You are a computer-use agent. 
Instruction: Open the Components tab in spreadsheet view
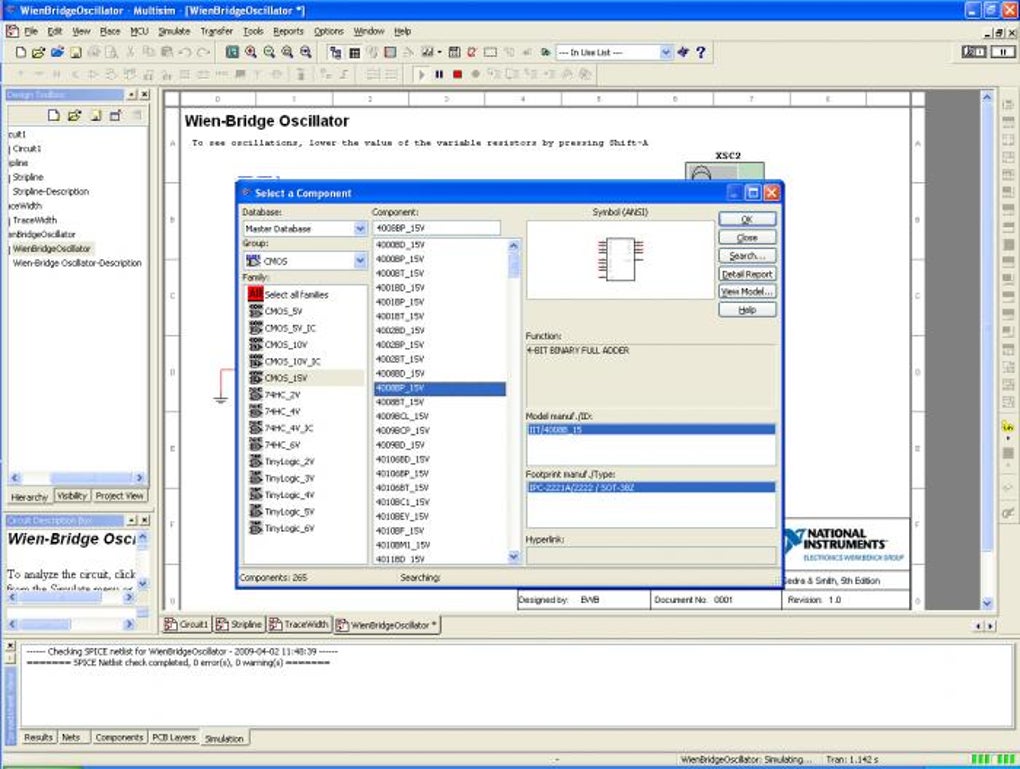click(x=119, y=737)
